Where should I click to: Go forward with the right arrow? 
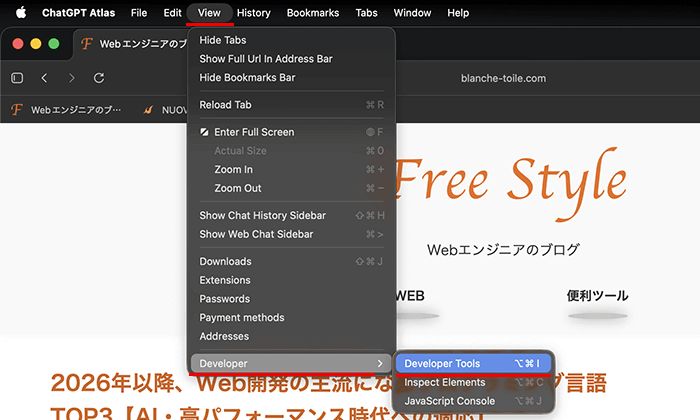point(71,78)
